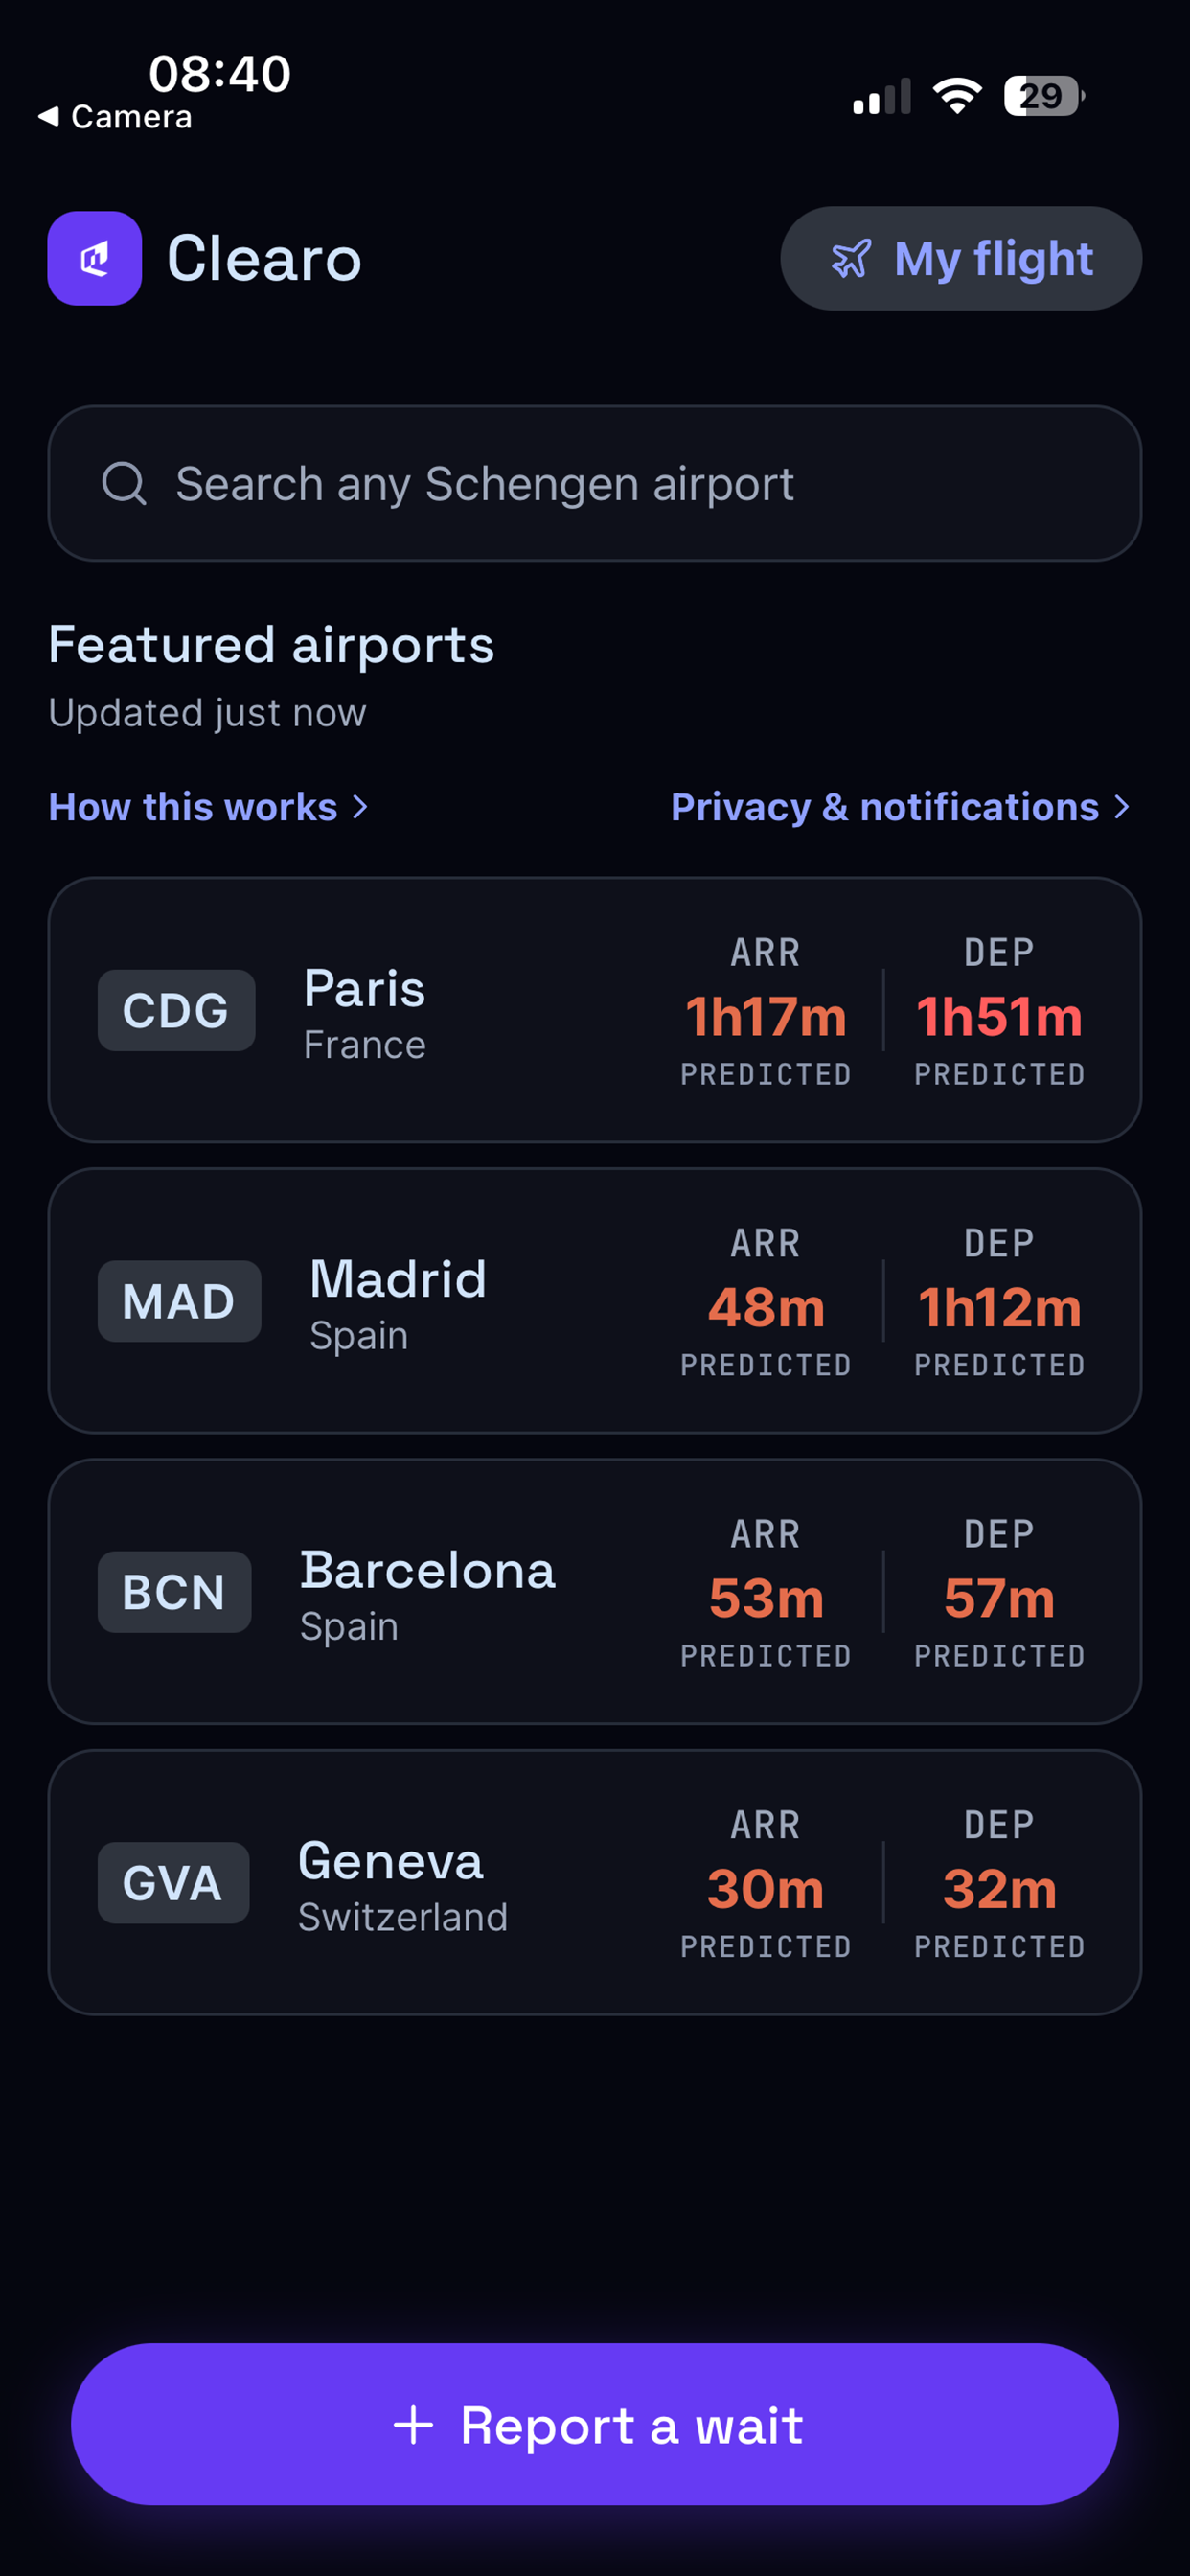The width and height of the screenshot is (1190, 2576).
Task: Expand the chevron beside Privacy & notifications
Action: pyautogui.click(x=1122, y=807)
